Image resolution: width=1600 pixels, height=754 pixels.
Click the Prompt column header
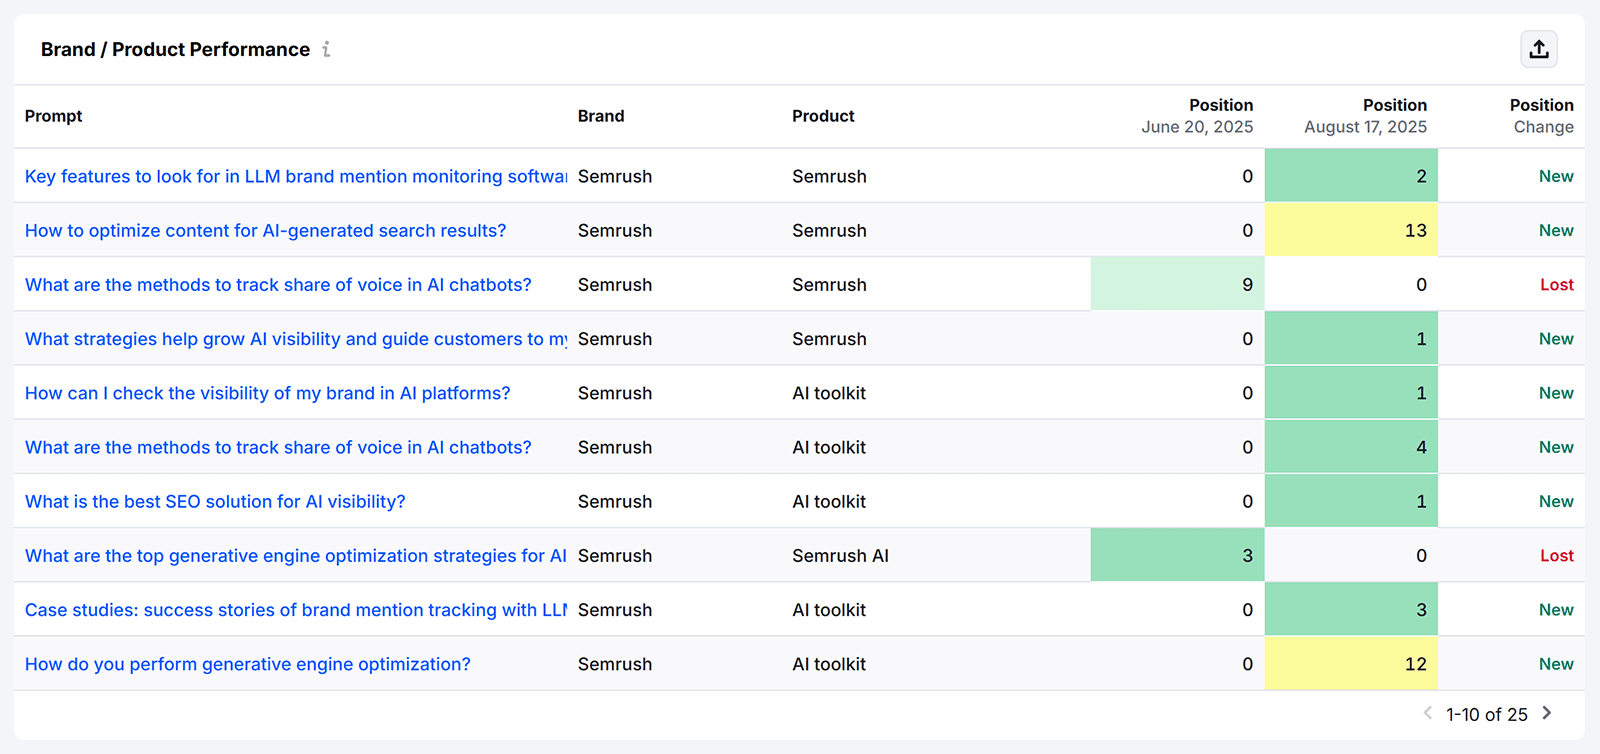pos(54,116)
